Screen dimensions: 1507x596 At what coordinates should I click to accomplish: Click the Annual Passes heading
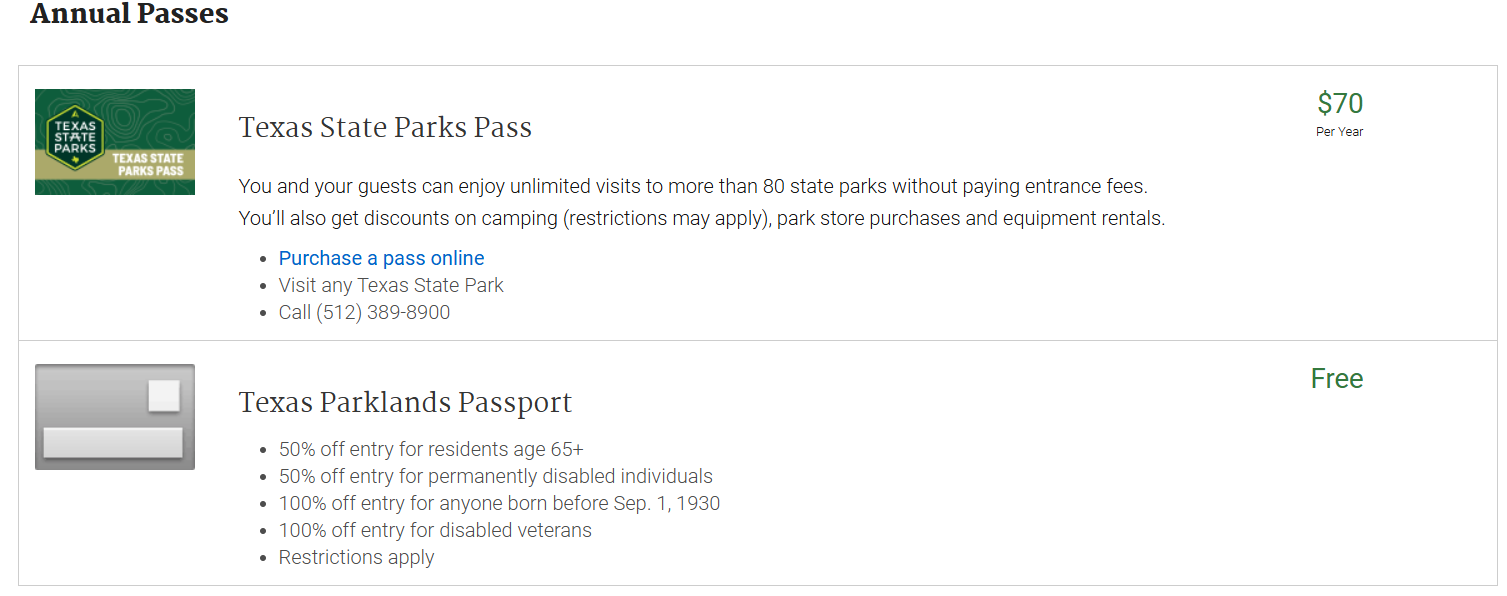point(129,14)
